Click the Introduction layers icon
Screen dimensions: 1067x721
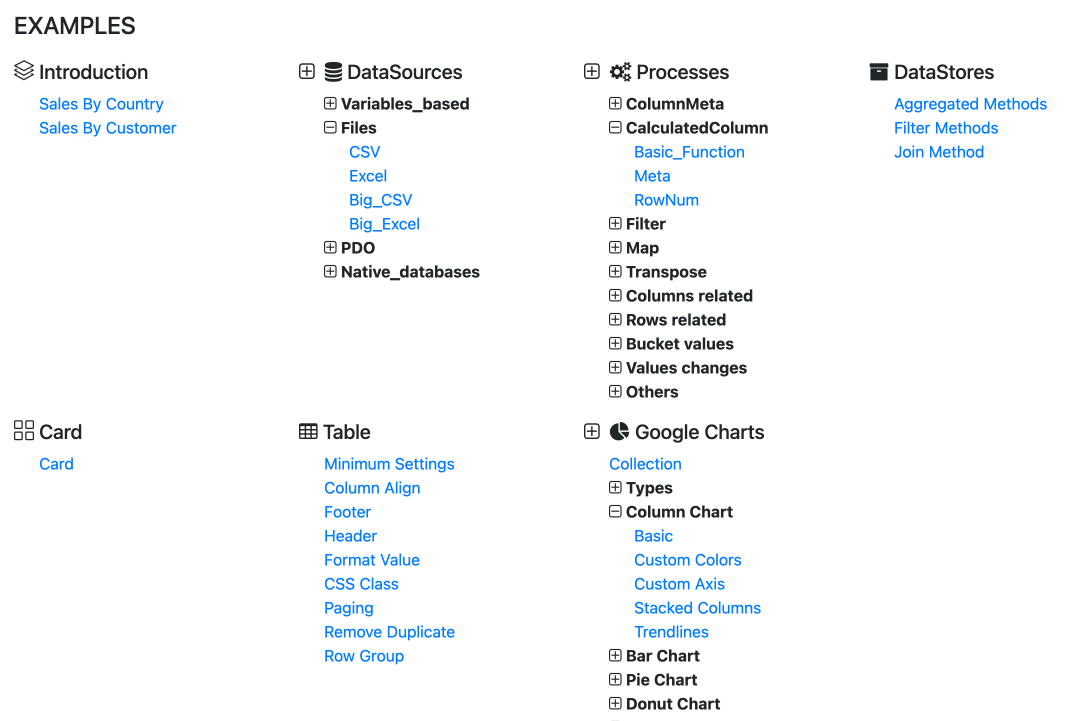pos(24,71)
